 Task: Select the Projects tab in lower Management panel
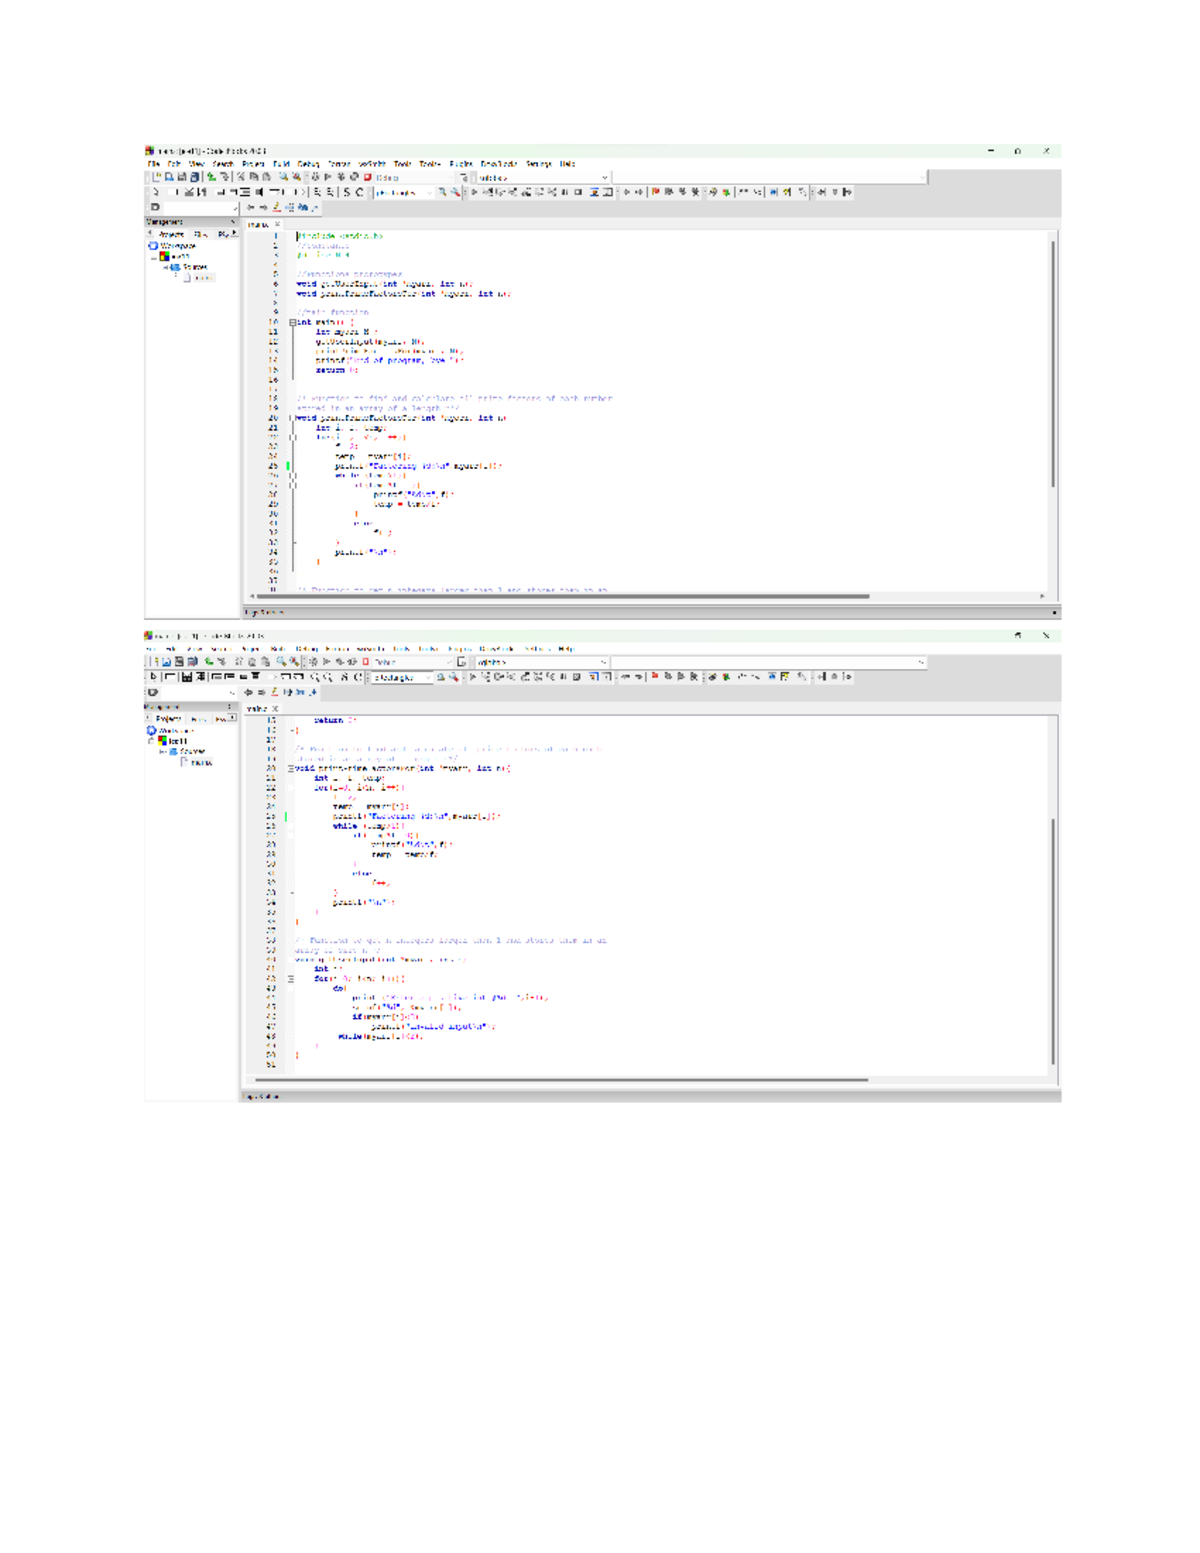click(x=169, y=718)
